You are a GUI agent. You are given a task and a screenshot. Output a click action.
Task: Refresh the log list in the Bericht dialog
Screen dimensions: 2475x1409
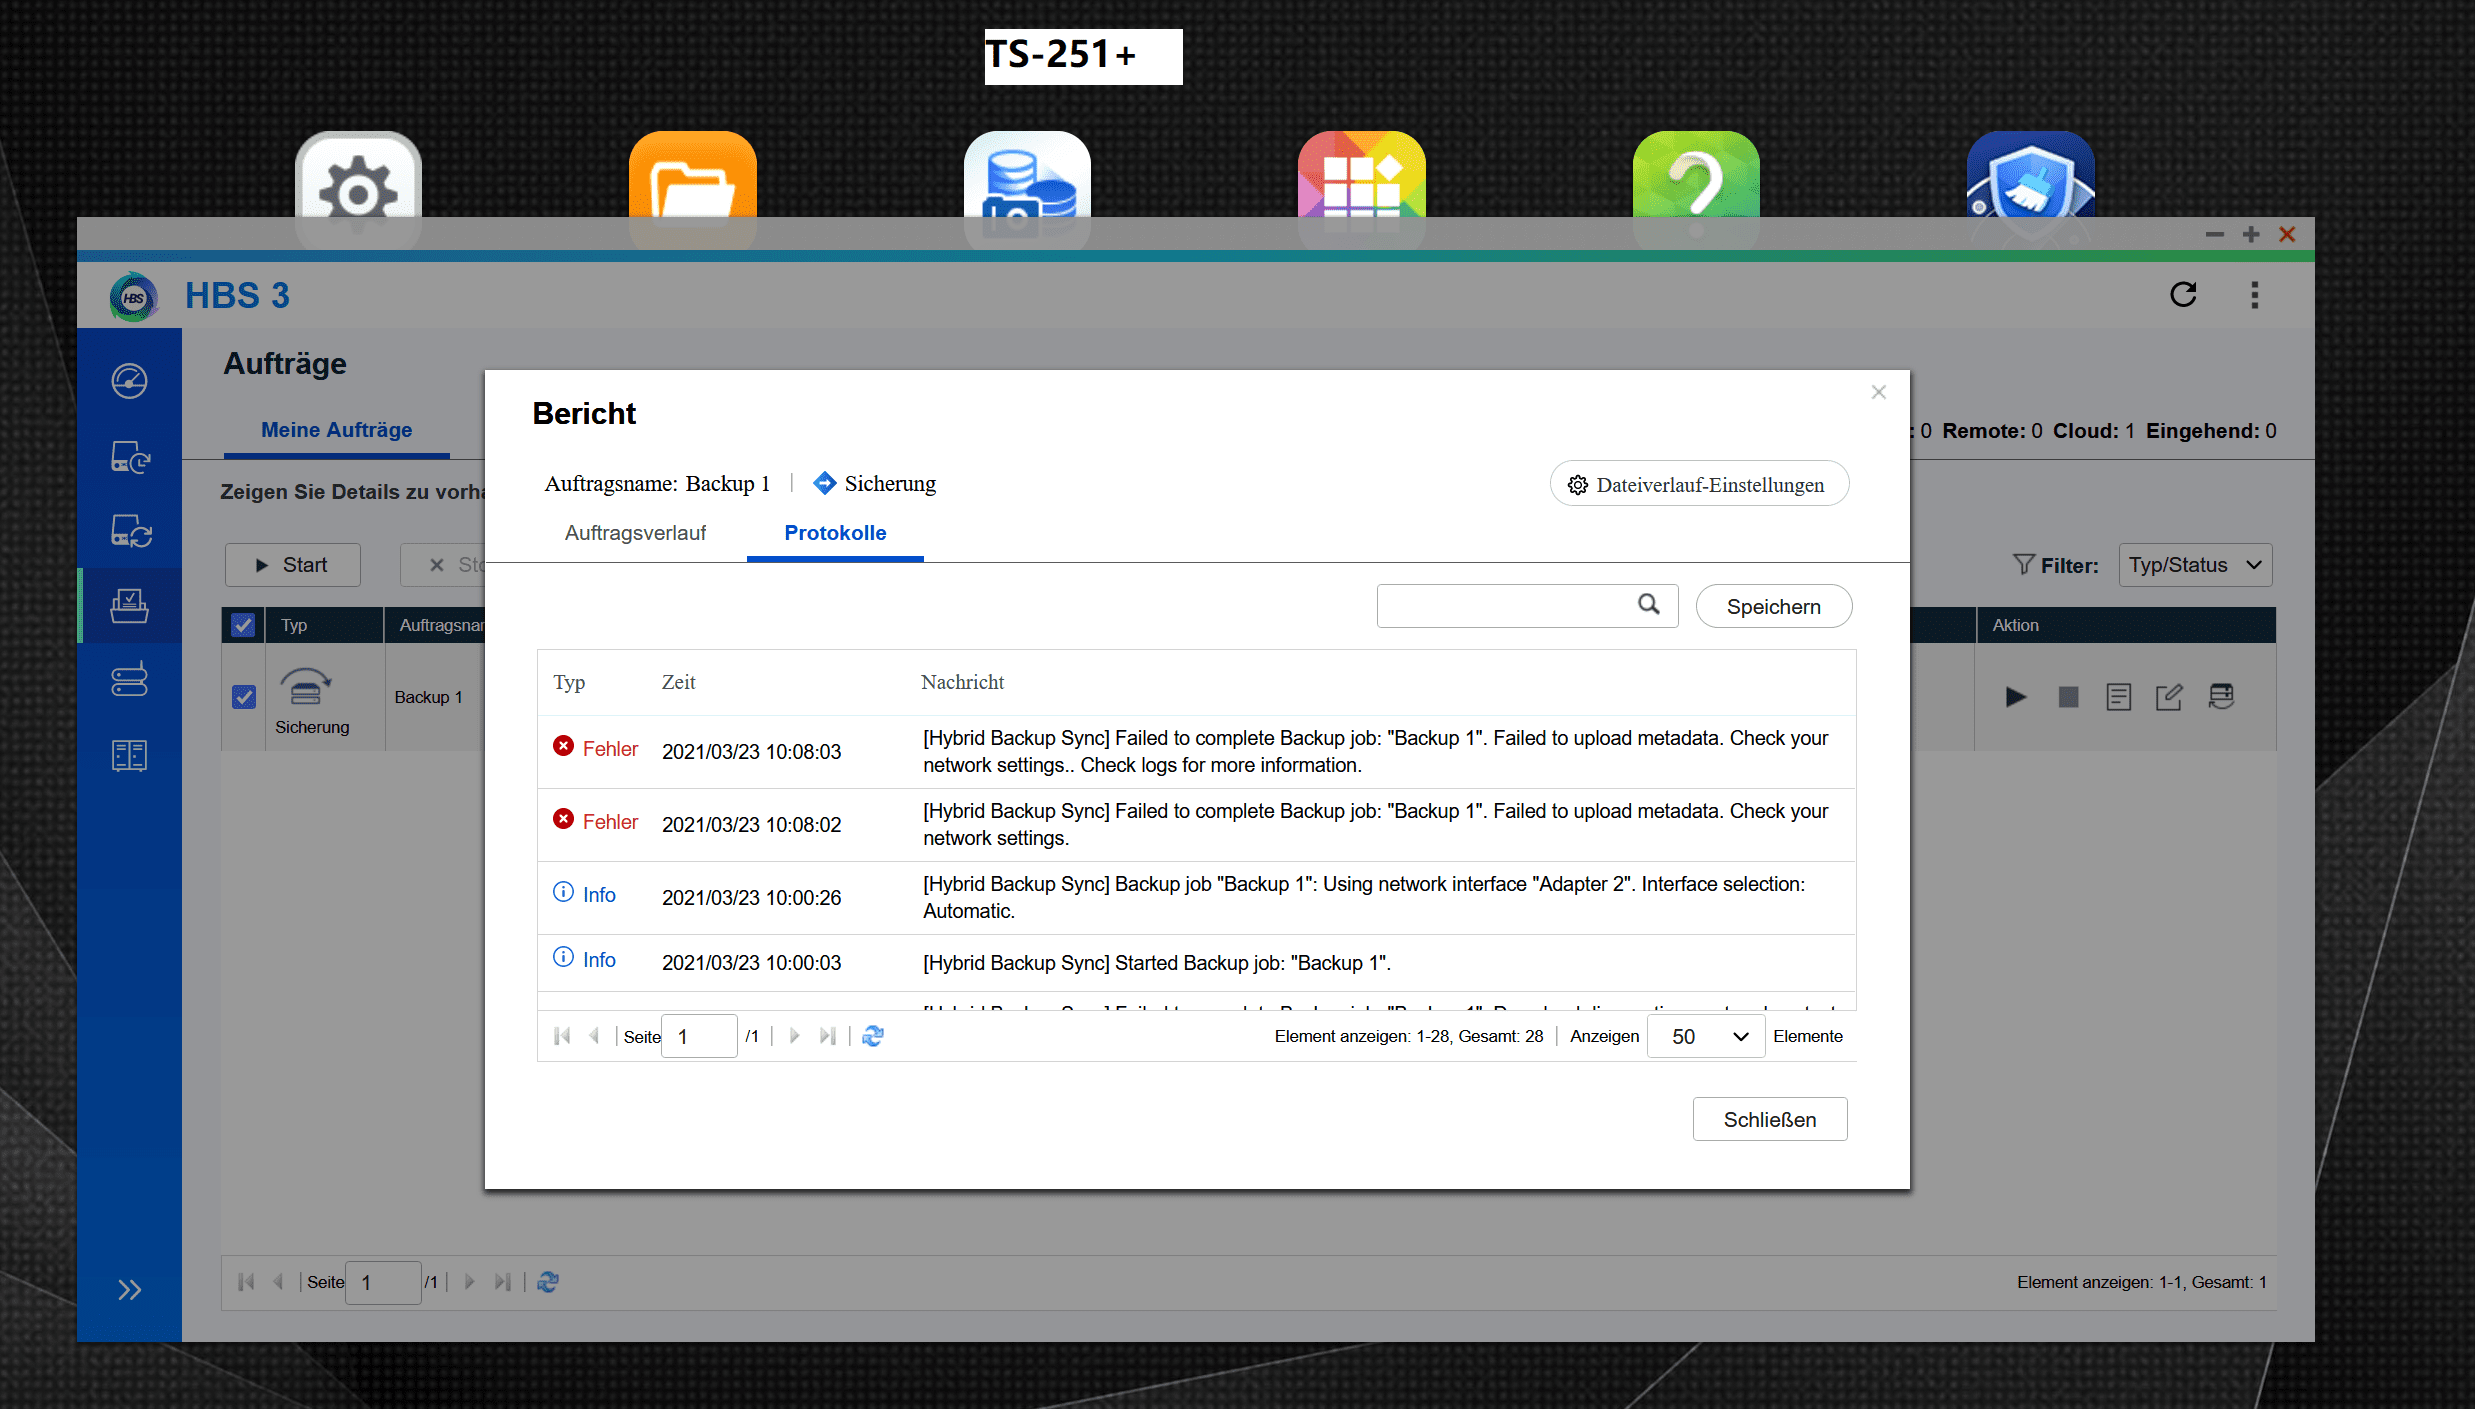pos(873,1036)
